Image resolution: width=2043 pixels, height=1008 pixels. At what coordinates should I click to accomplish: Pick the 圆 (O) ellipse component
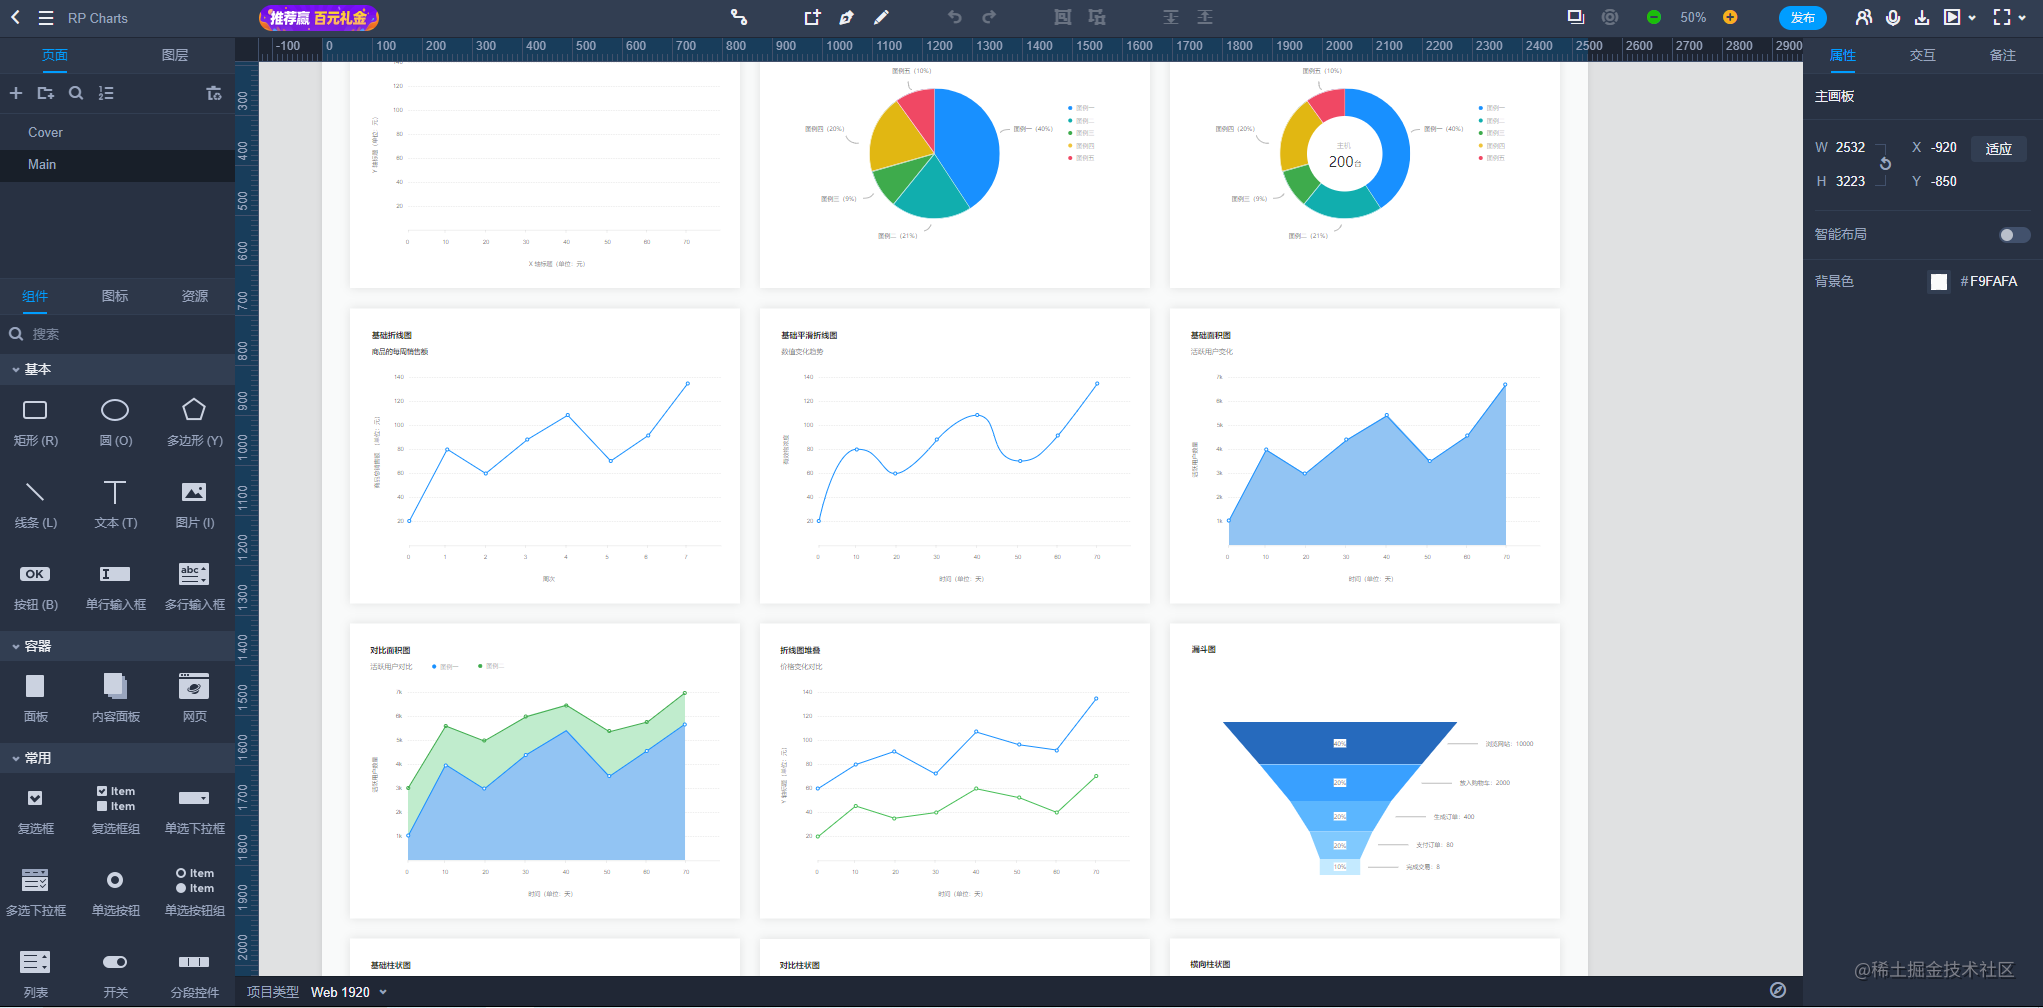pos(116,421)
